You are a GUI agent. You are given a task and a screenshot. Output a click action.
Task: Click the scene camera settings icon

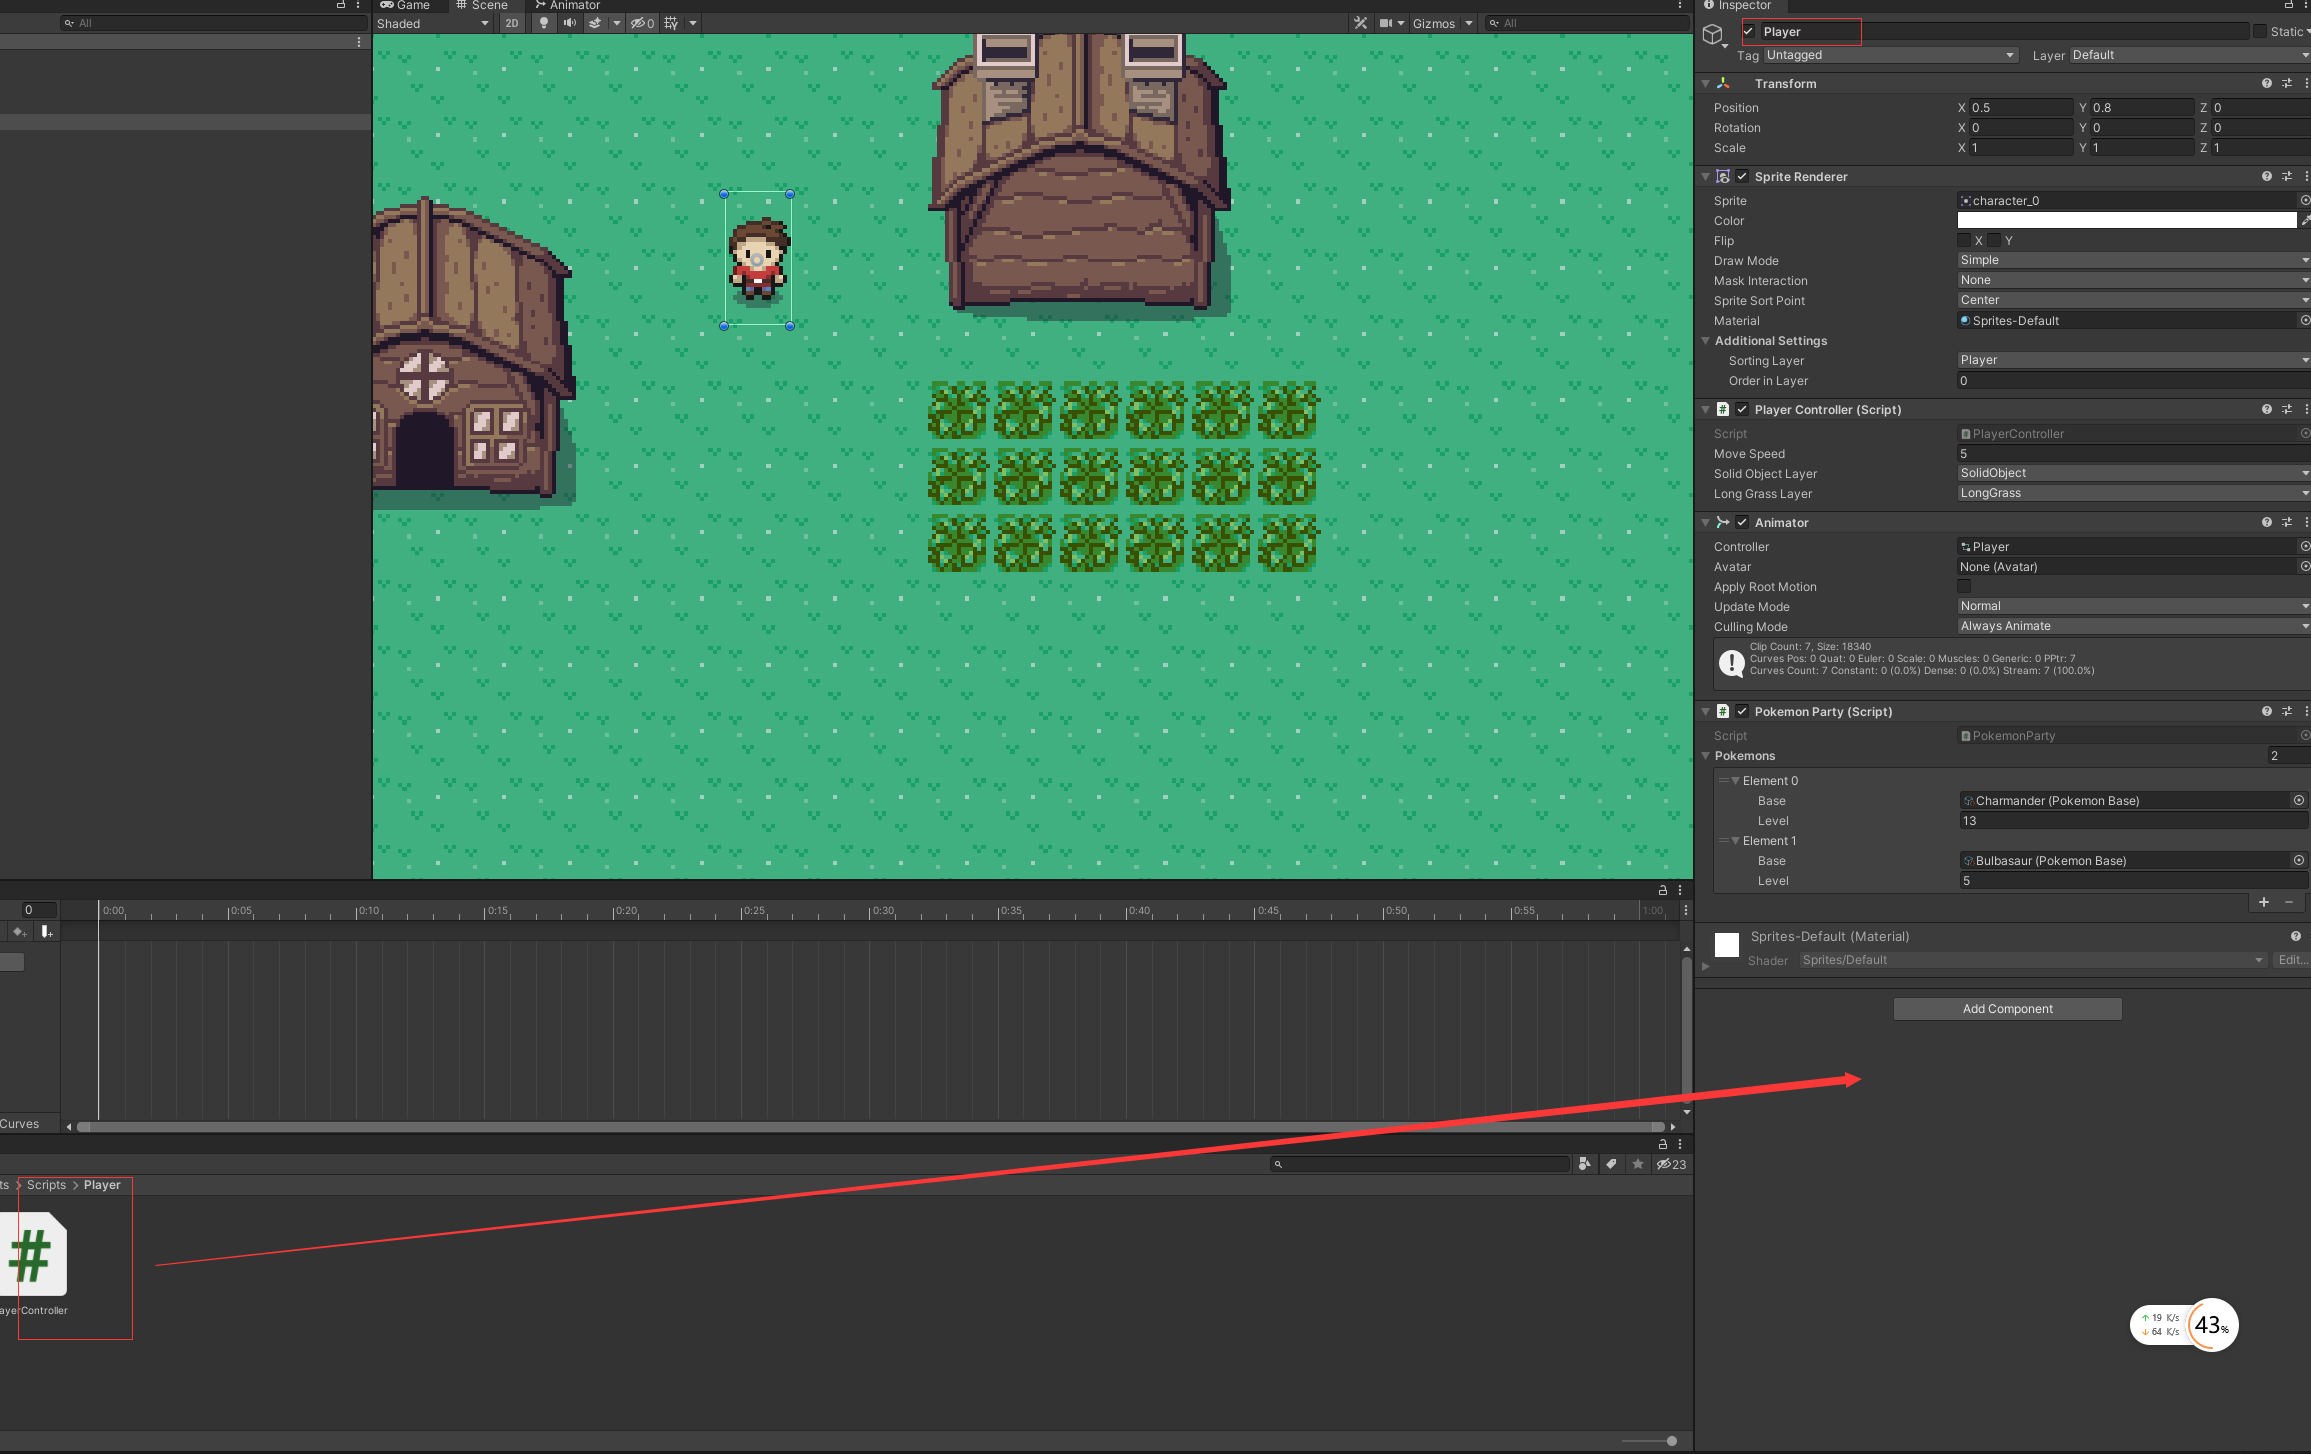point(1386,23)
